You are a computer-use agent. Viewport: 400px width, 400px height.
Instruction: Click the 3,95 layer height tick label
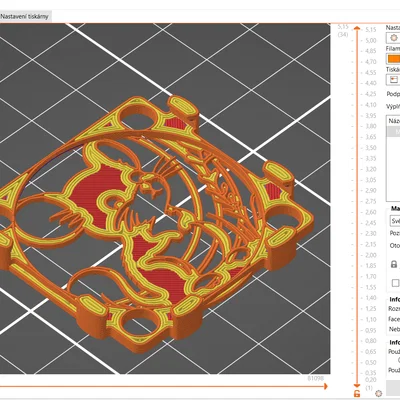(x=371, y=116)
